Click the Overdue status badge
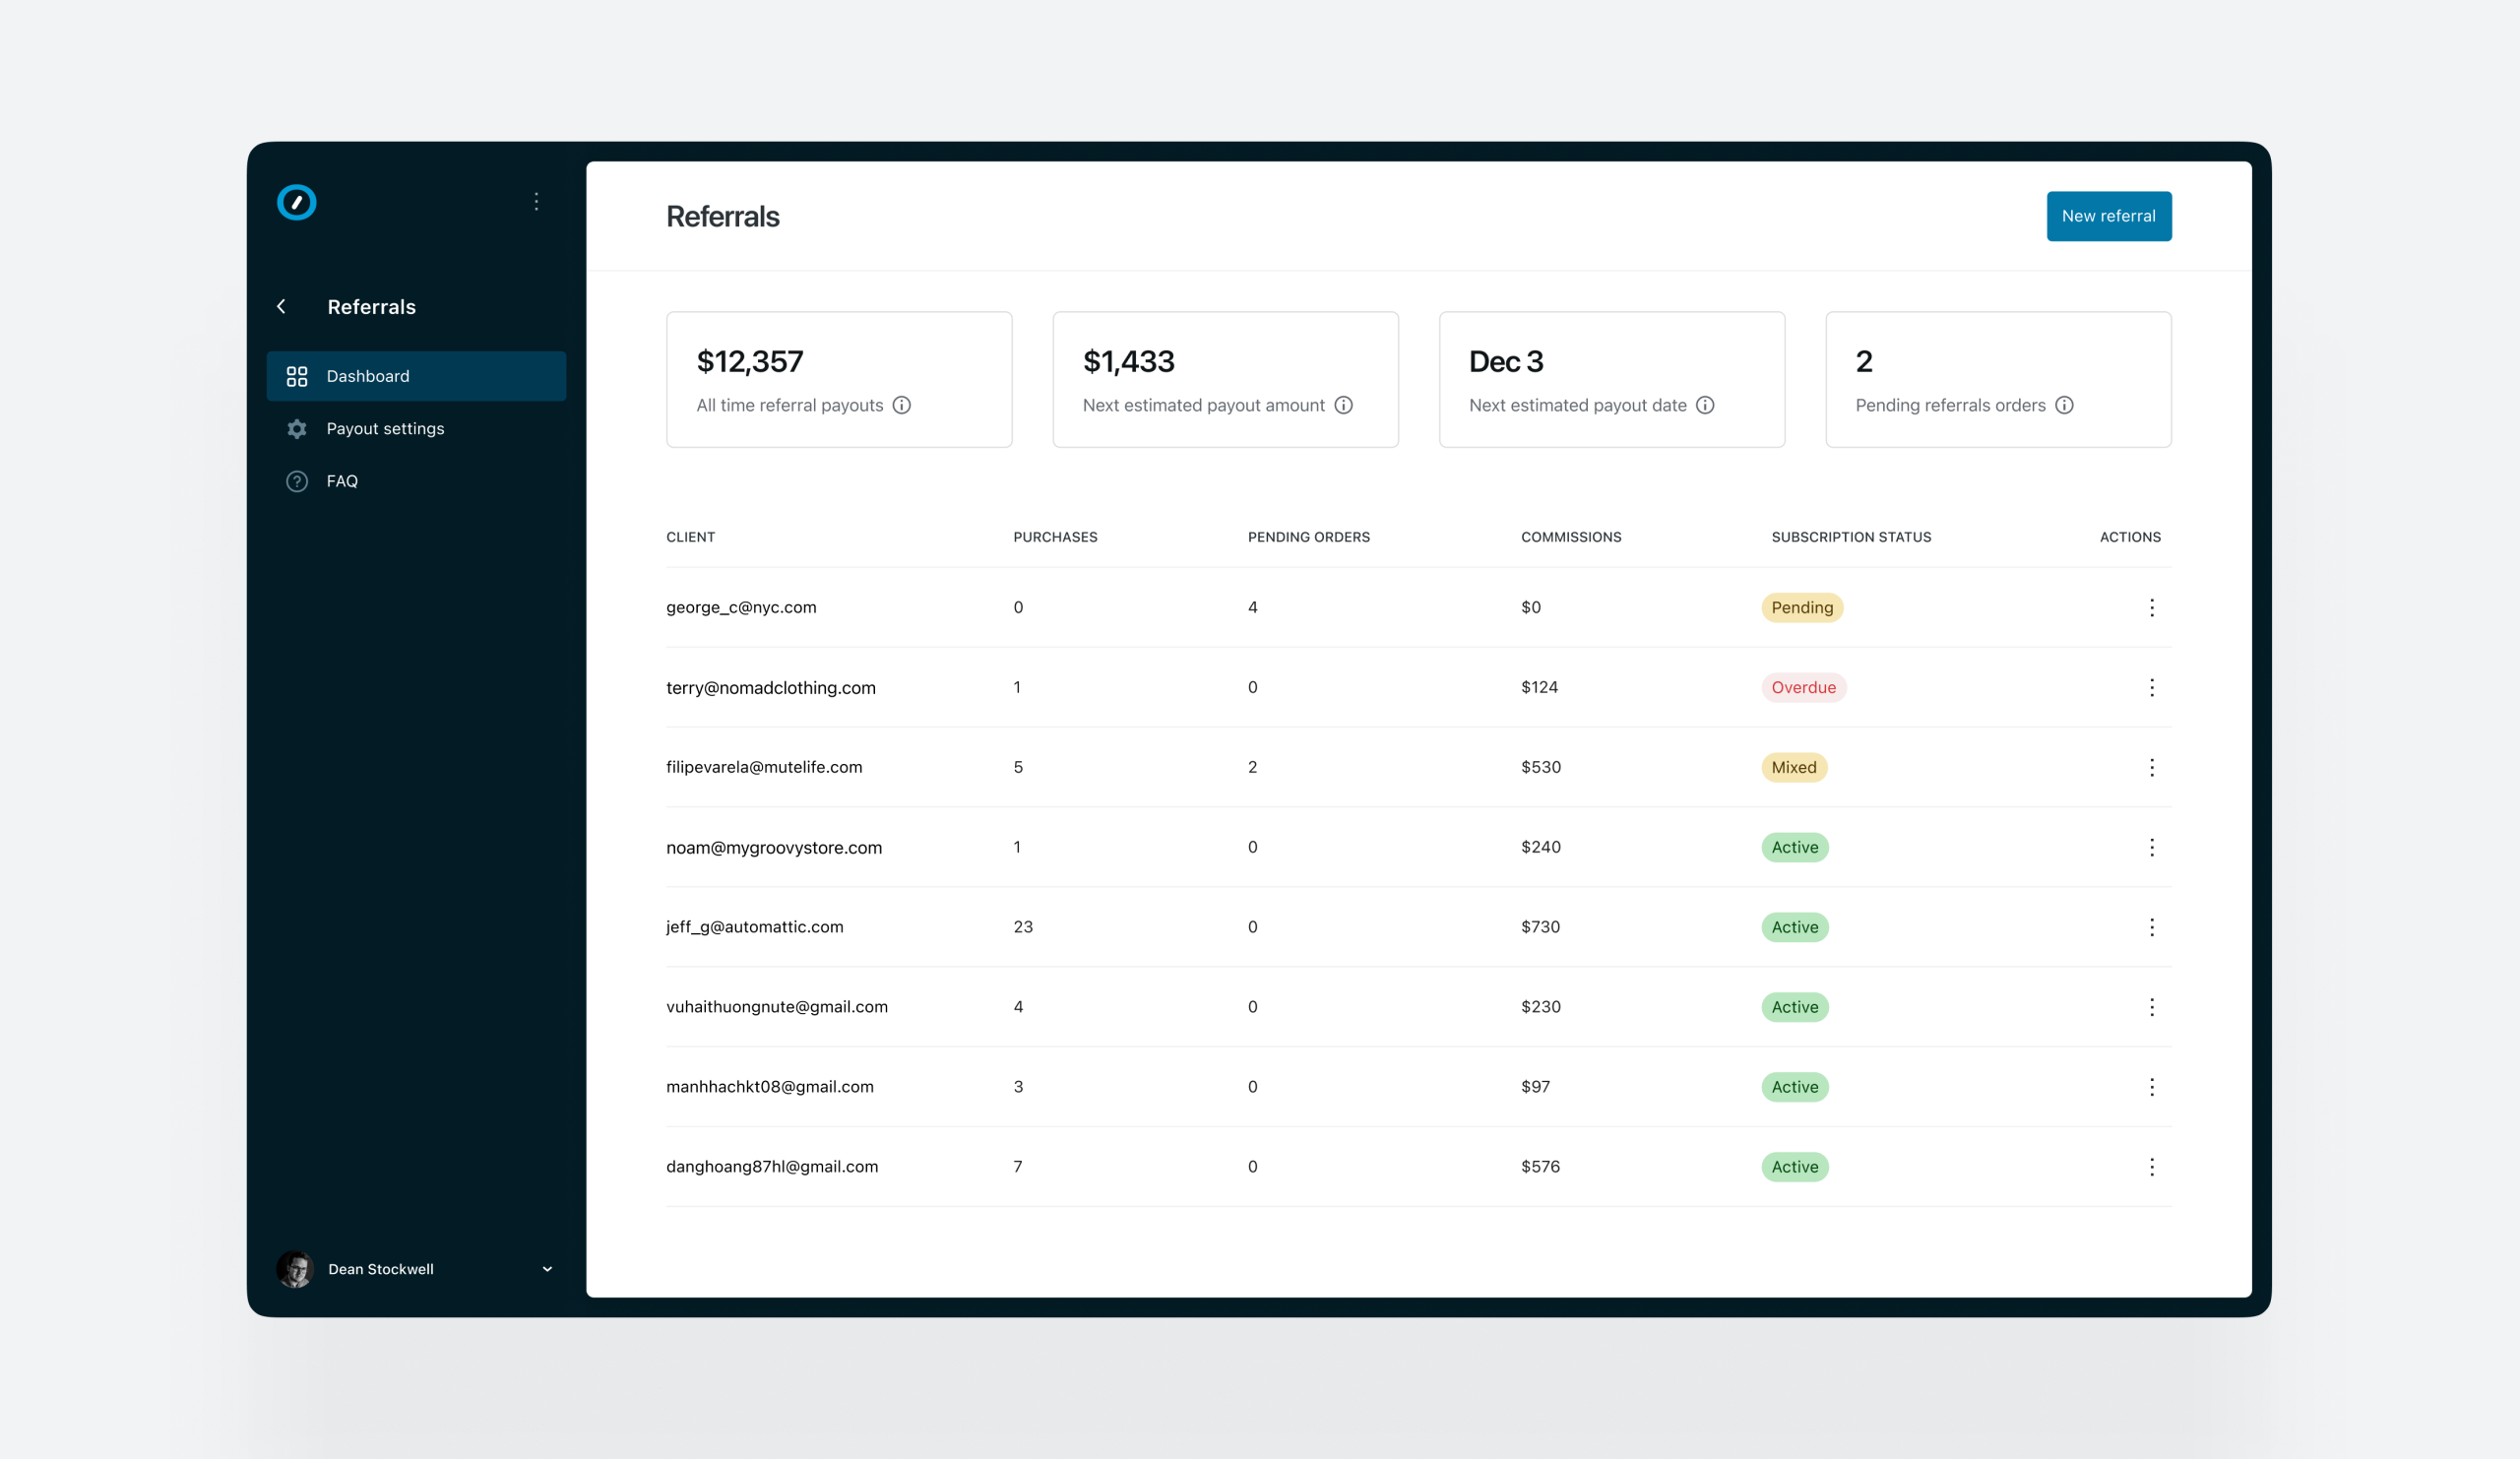The height and width of the screenshot is (1459, 2520). (1803, 688)
